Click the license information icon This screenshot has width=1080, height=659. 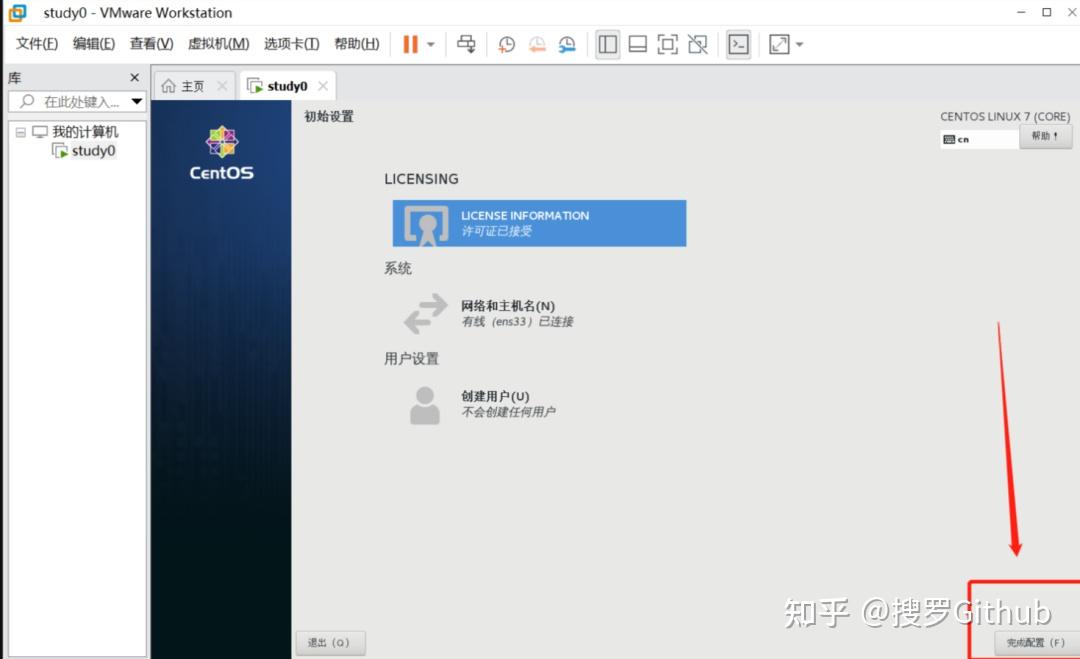(x=426, y=225)
